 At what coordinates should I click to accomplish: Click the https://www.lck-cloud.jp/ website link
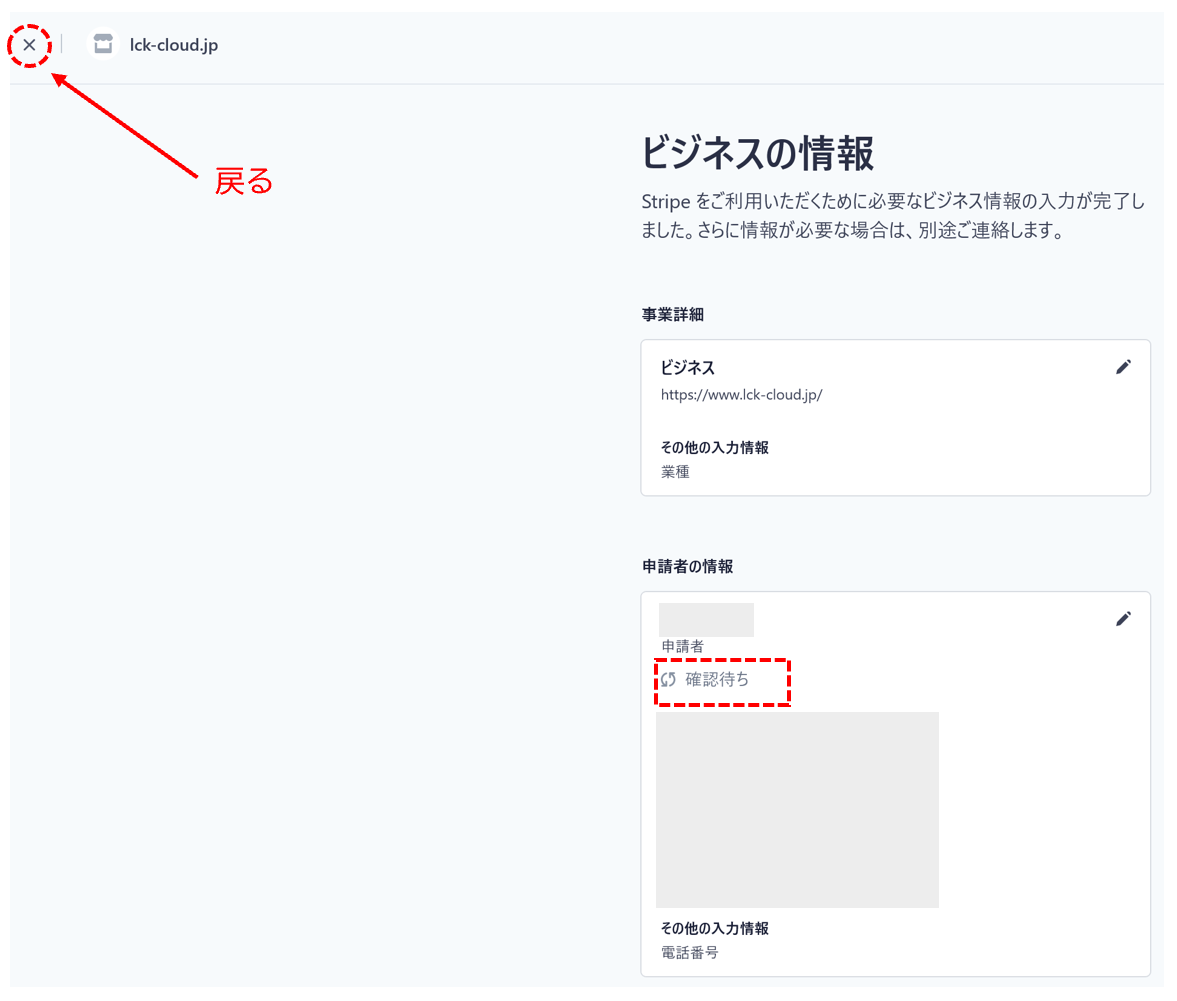tap(742, 394)
